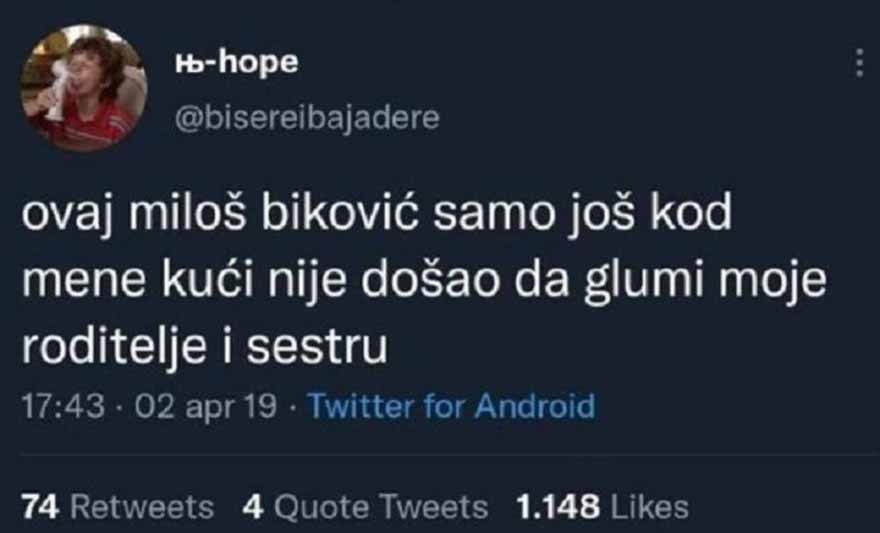The image size is (880, 533).
Task: View the 4 Quote Tweets list
Action: 365,507
